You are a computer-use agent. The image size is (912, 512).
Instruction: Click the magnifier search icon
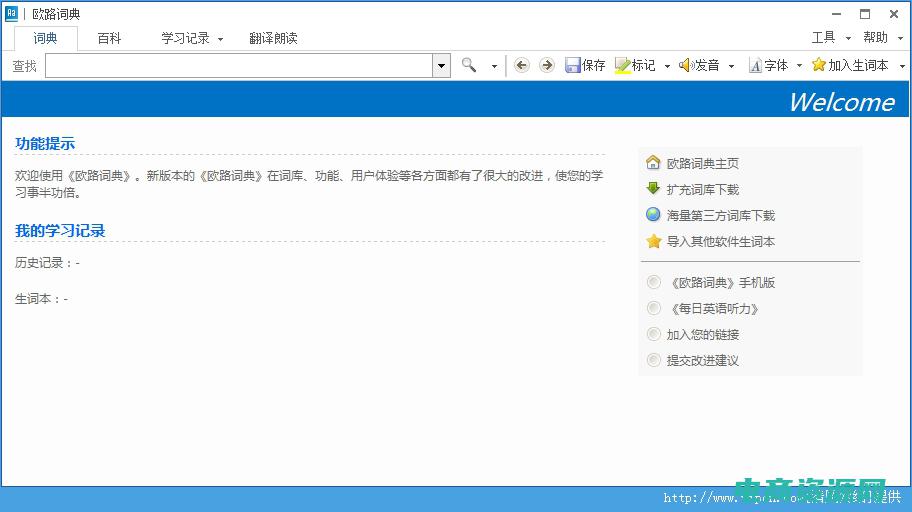coord(469,65)
